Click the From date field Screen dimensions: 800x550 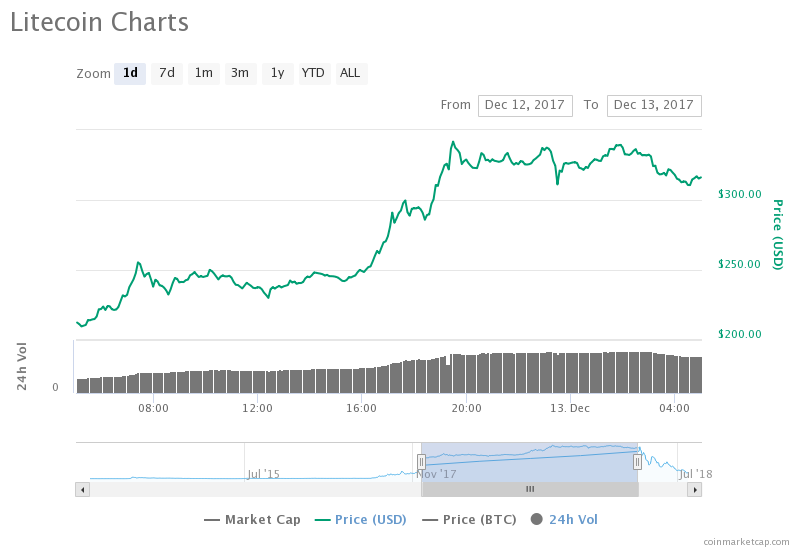click(x=525, y=105)
